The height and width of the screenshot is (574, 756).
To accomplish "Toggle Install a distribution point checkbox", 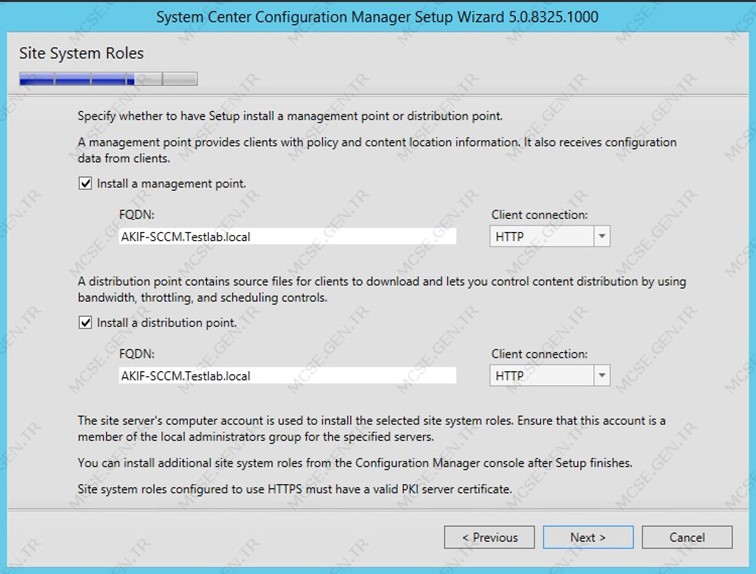I will [85, 322].
